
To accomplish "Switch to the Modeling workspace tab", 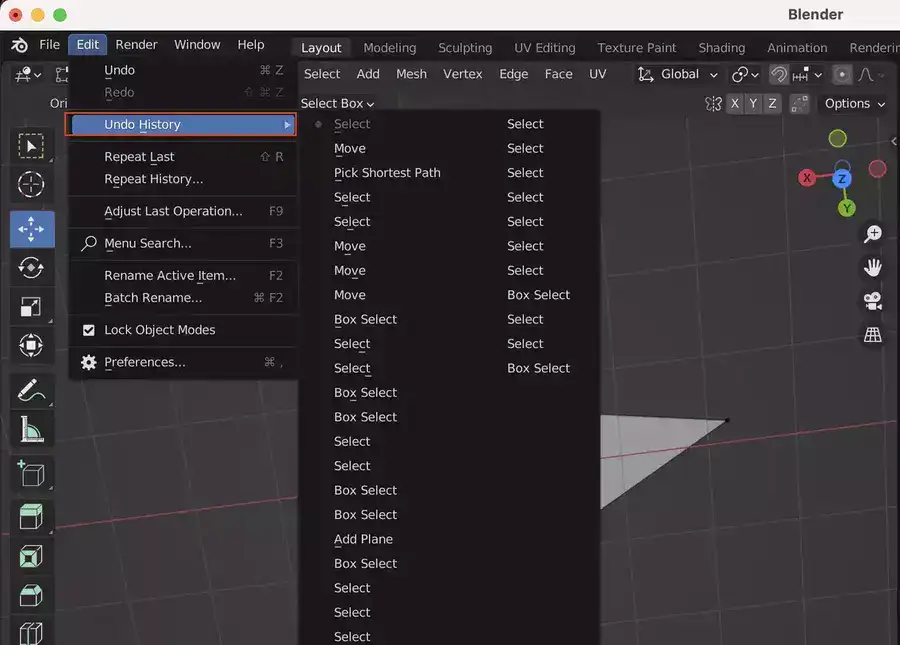I will pos(390,48).
